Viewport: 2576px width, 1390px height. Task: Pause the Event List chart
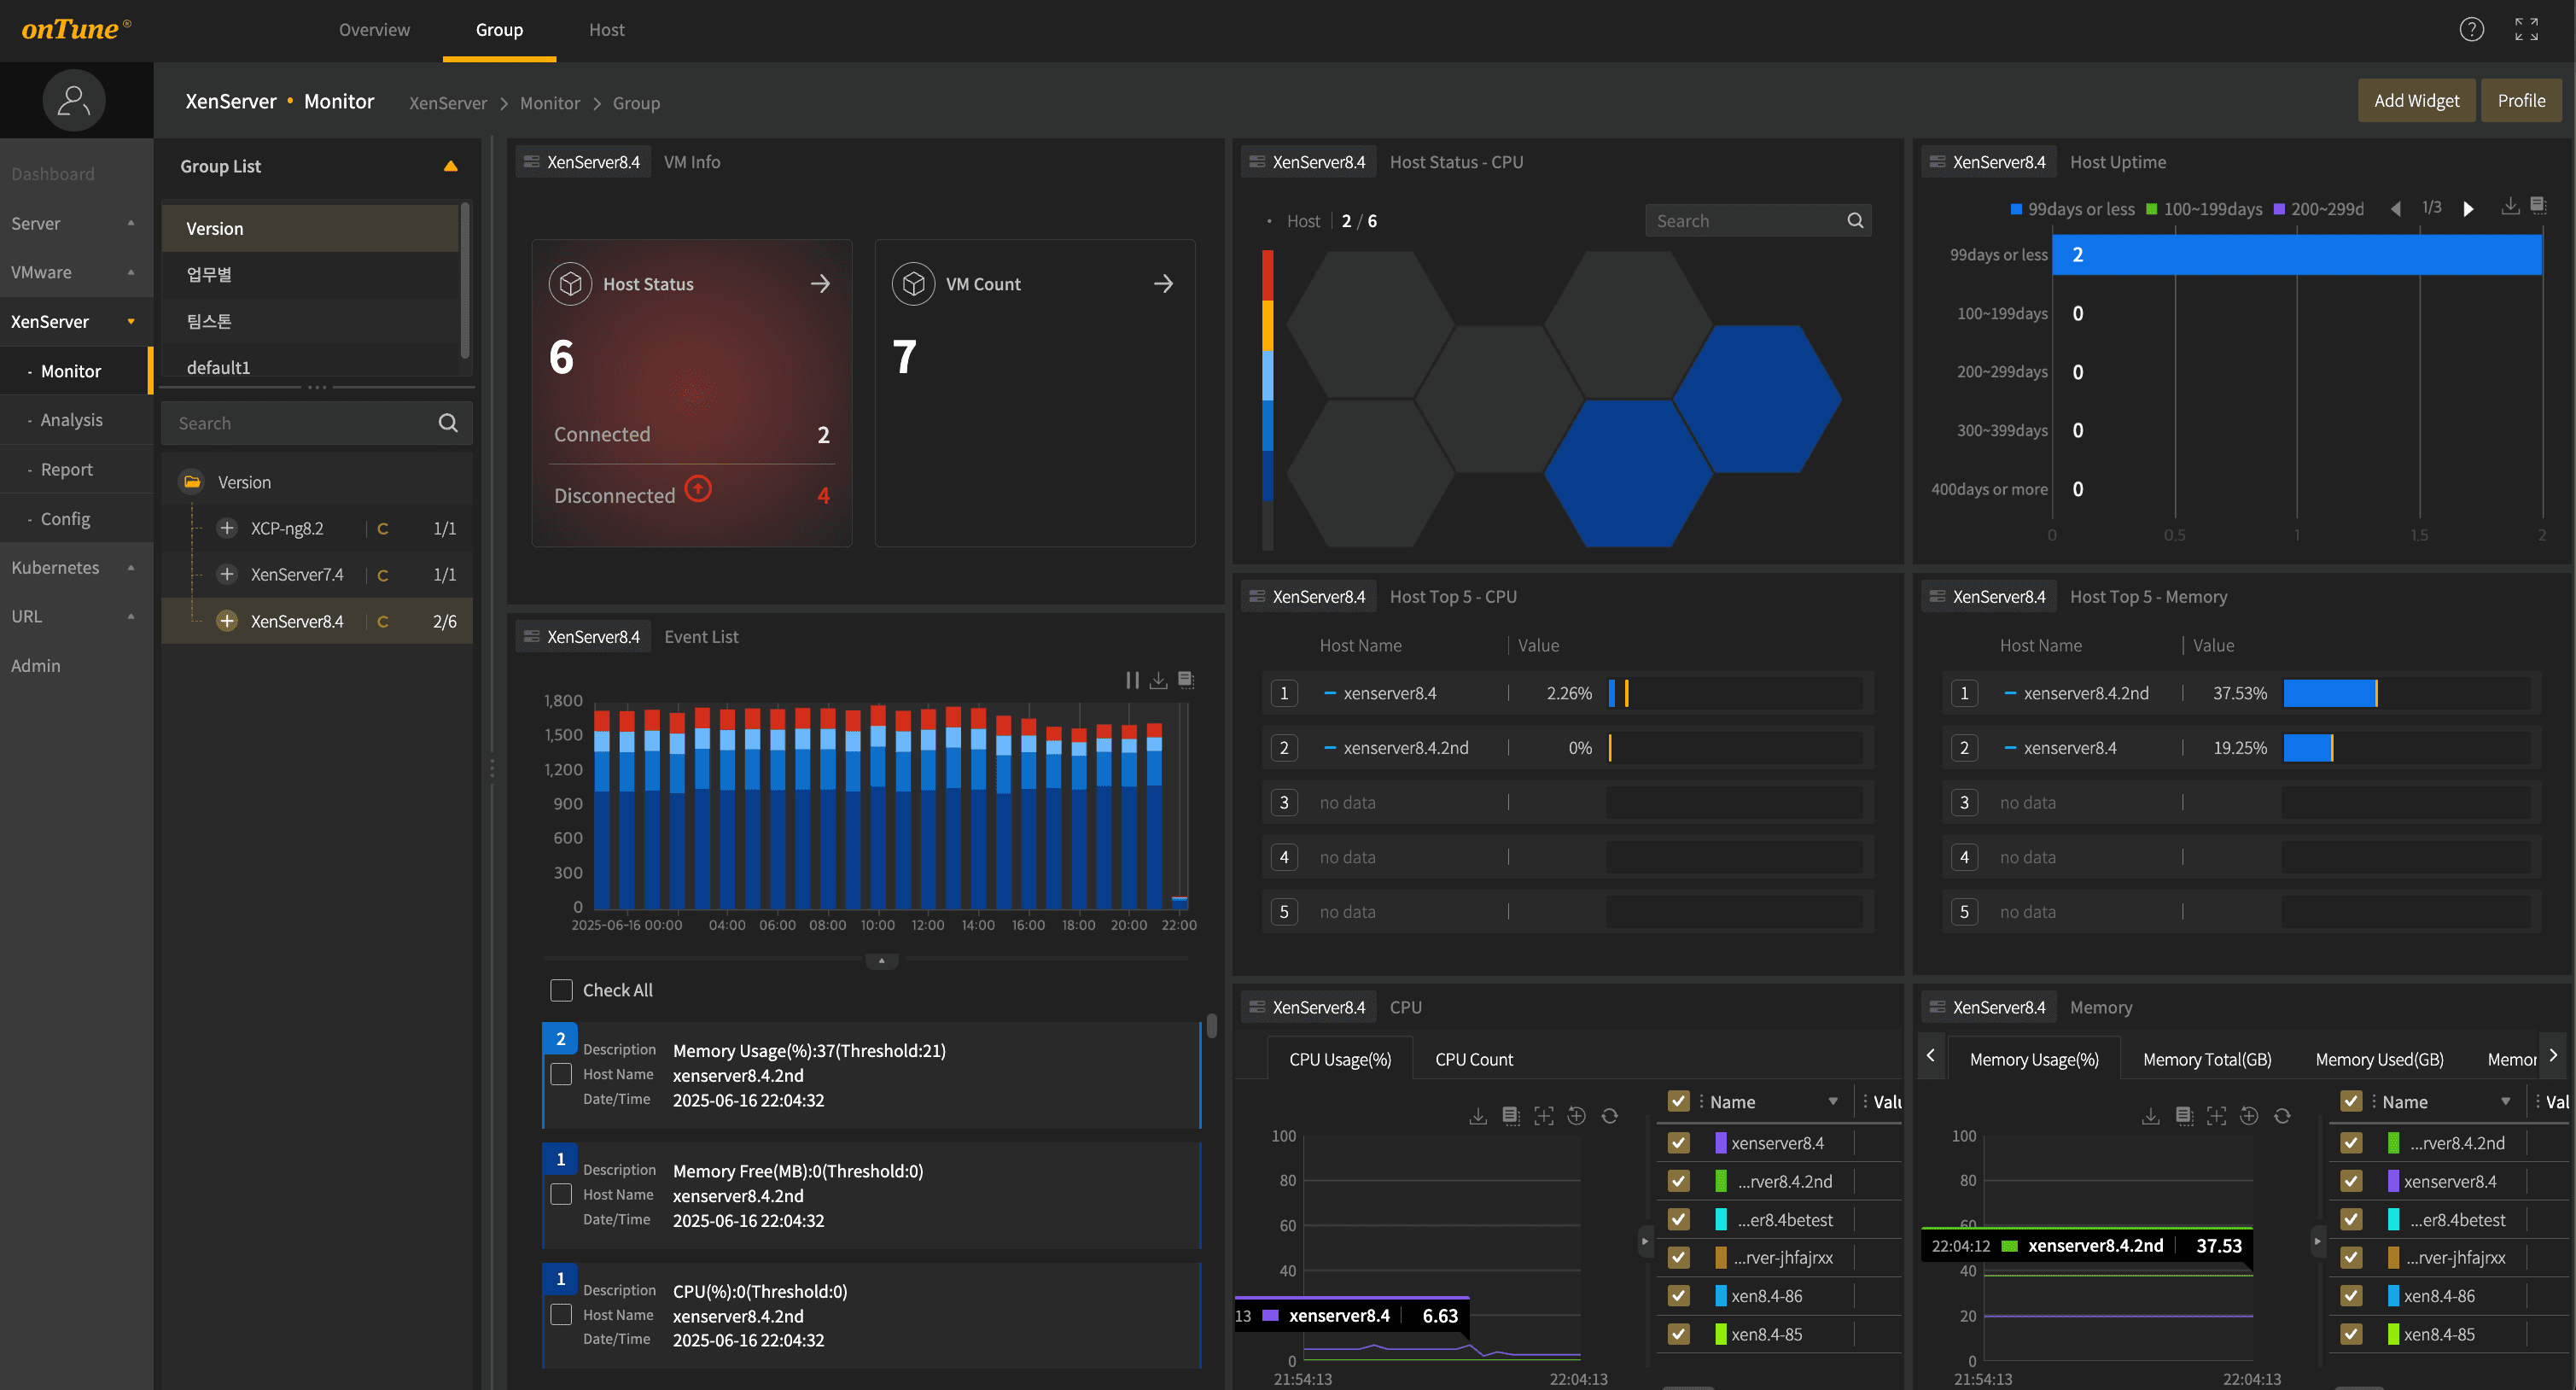click(x=1132, y=680)
